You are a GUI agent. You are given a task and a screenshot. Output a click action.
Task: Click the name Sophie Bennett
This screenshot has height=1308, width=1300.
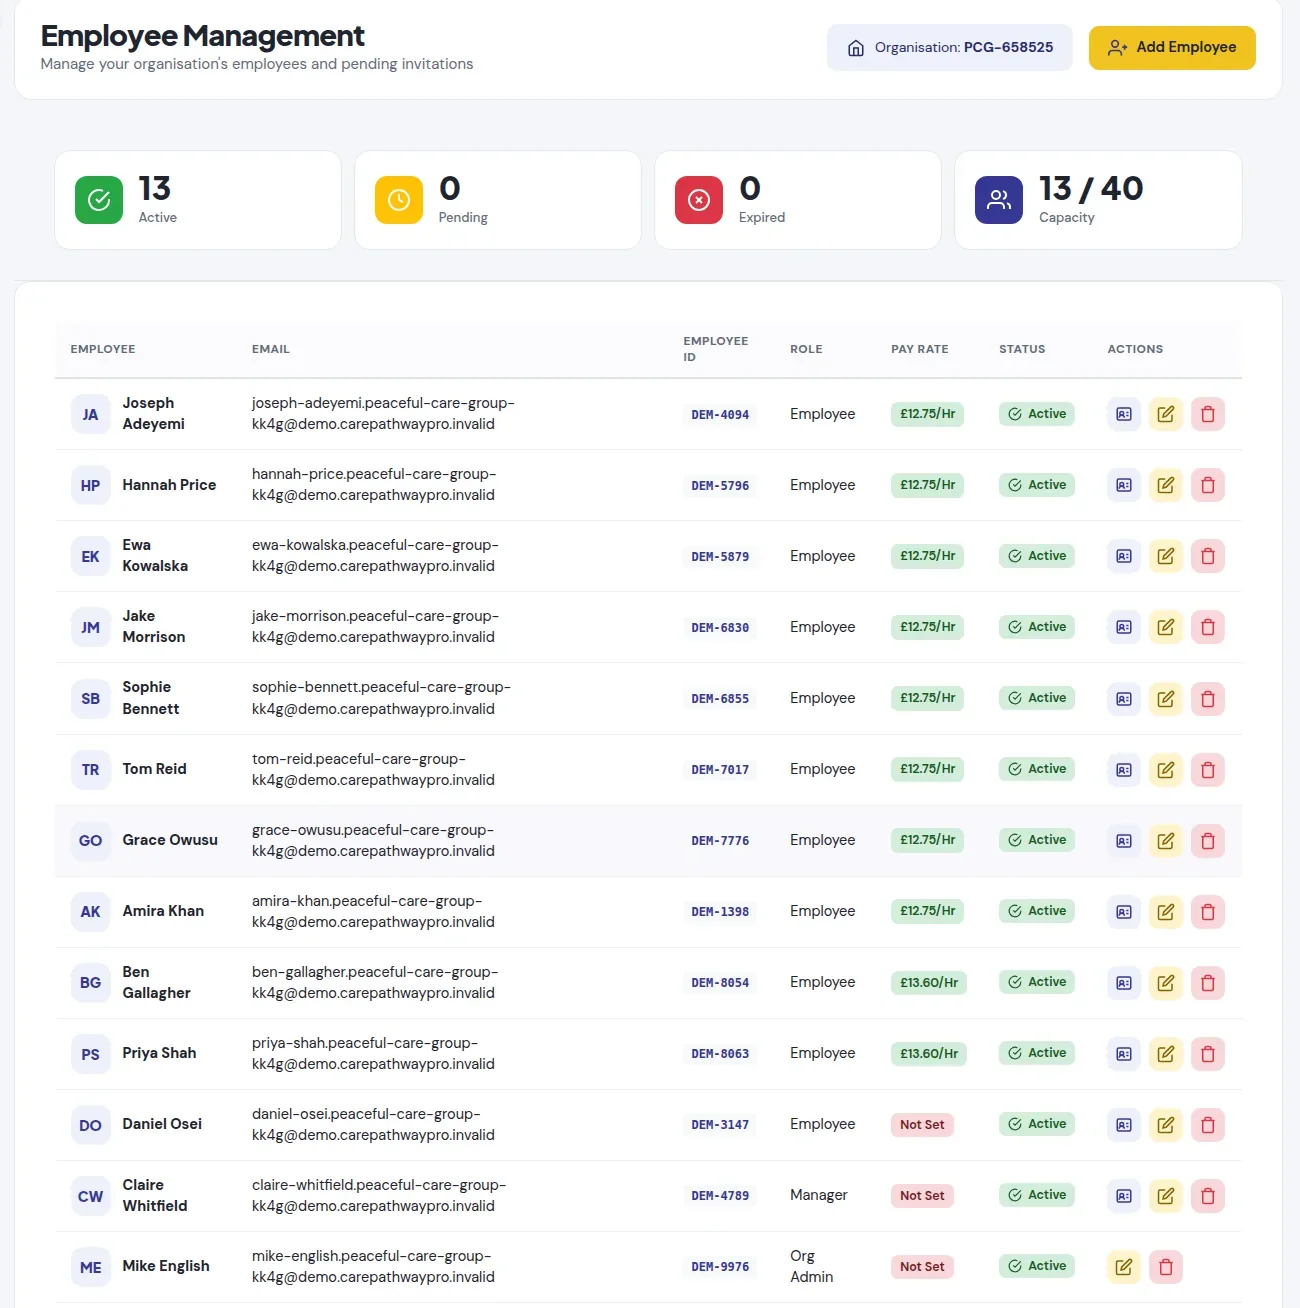[x=150, y=698]
